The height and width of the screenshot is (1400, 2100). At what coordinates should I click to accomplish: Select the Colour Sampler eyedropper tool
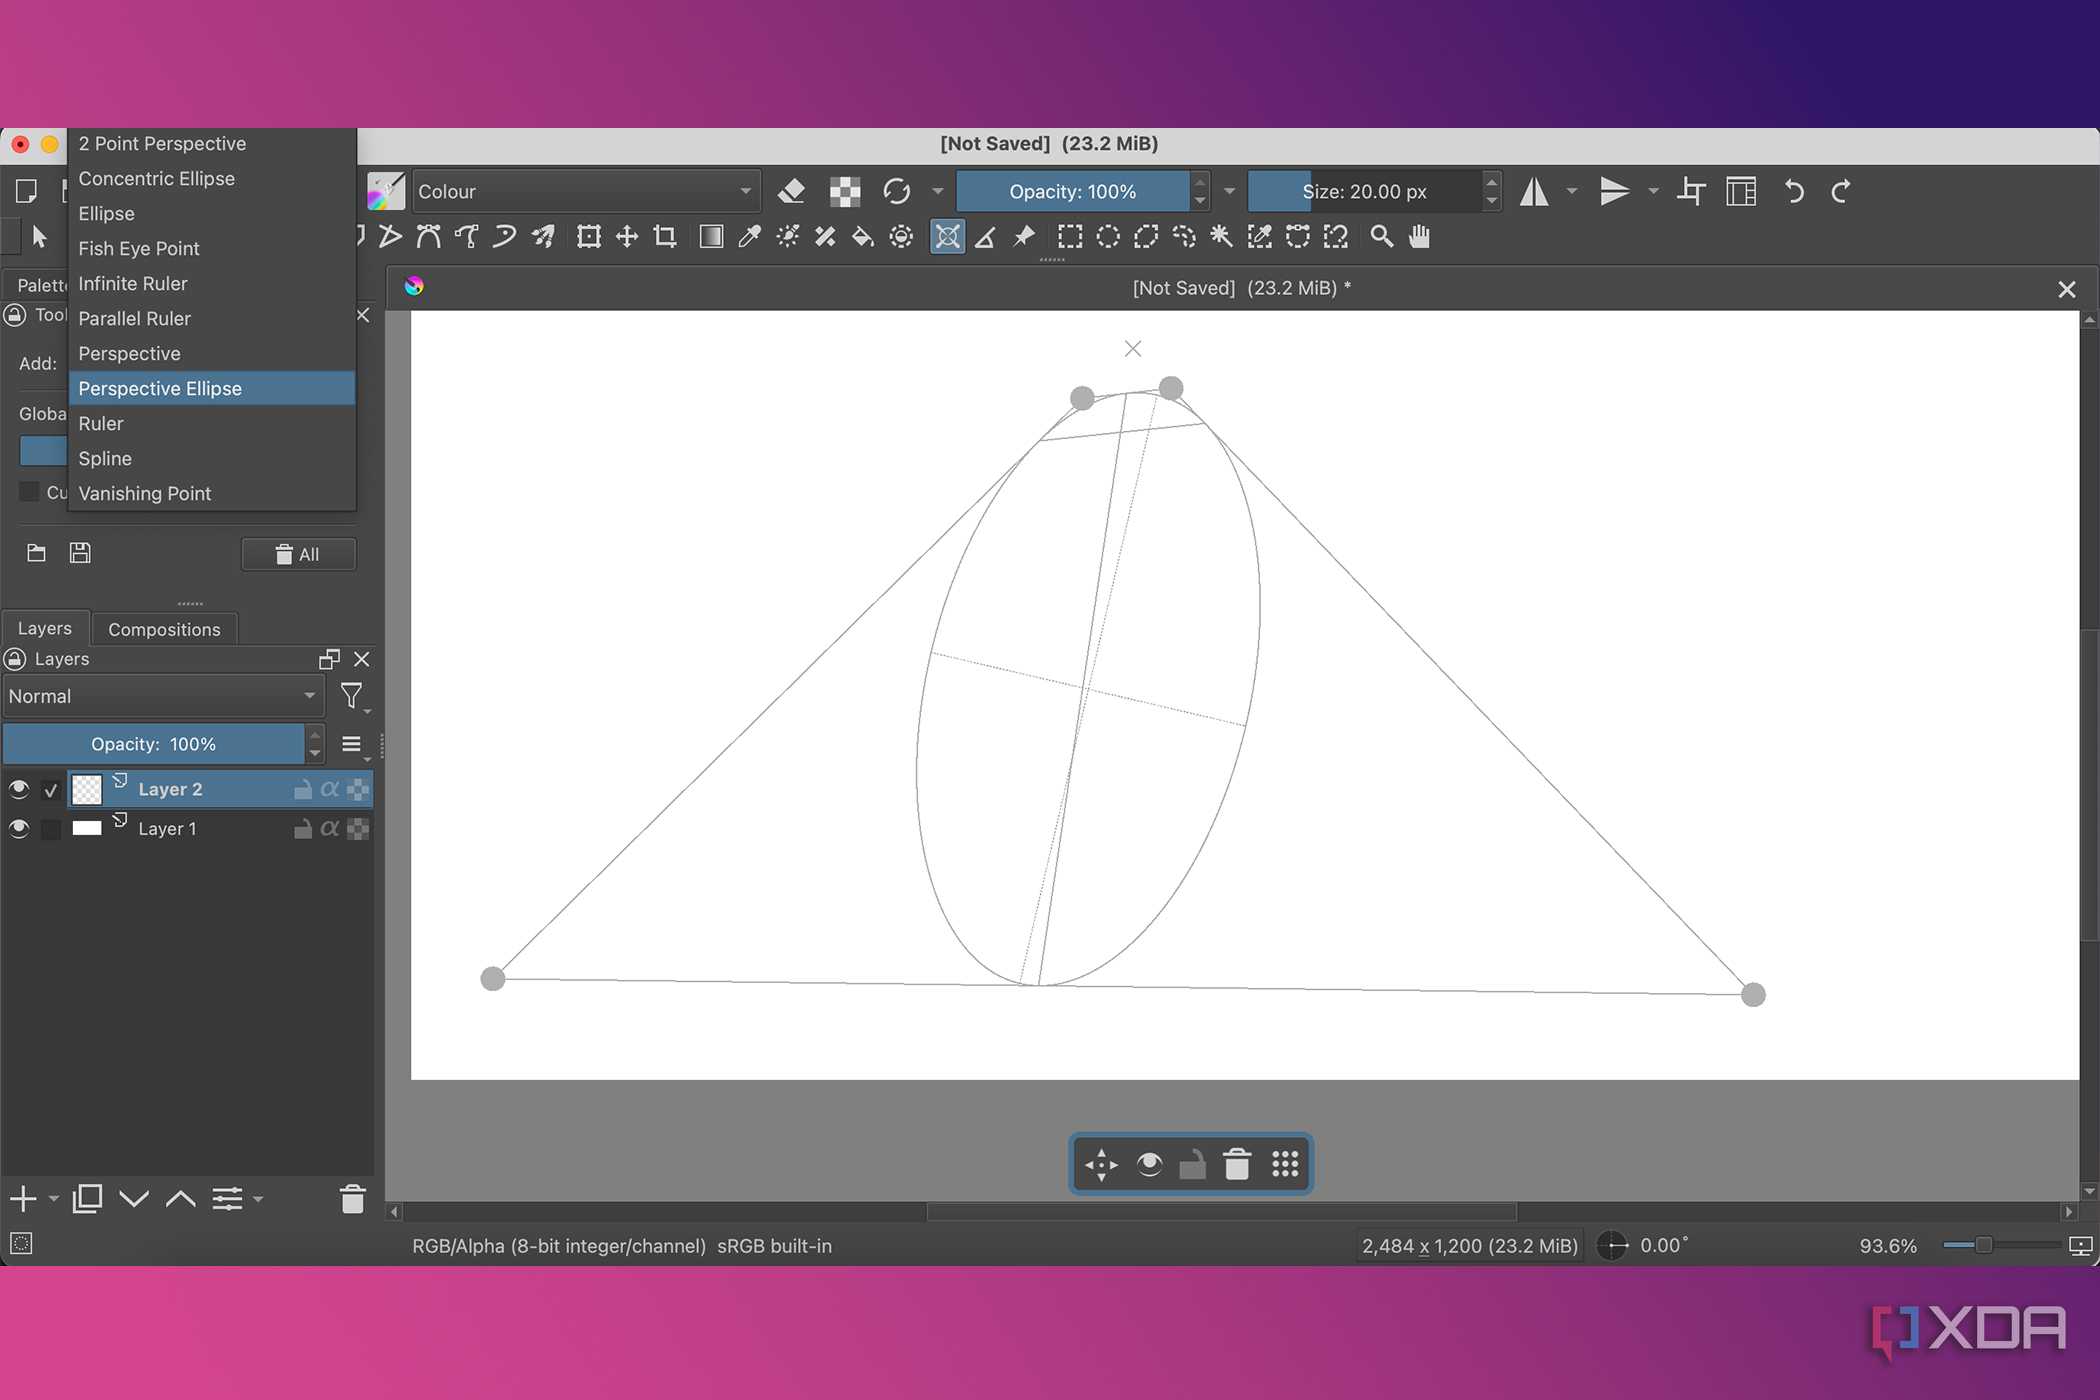[x=749, y=237]
